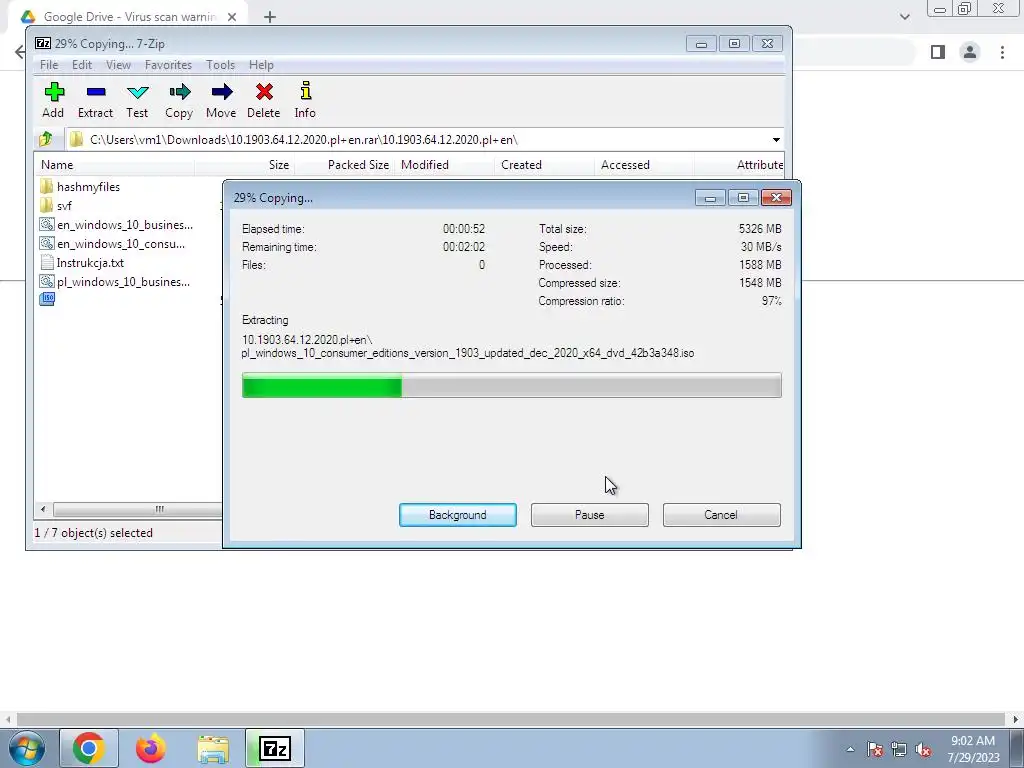
Task: Show hidden tray icons arrow
Action: [x=850, y=749]
